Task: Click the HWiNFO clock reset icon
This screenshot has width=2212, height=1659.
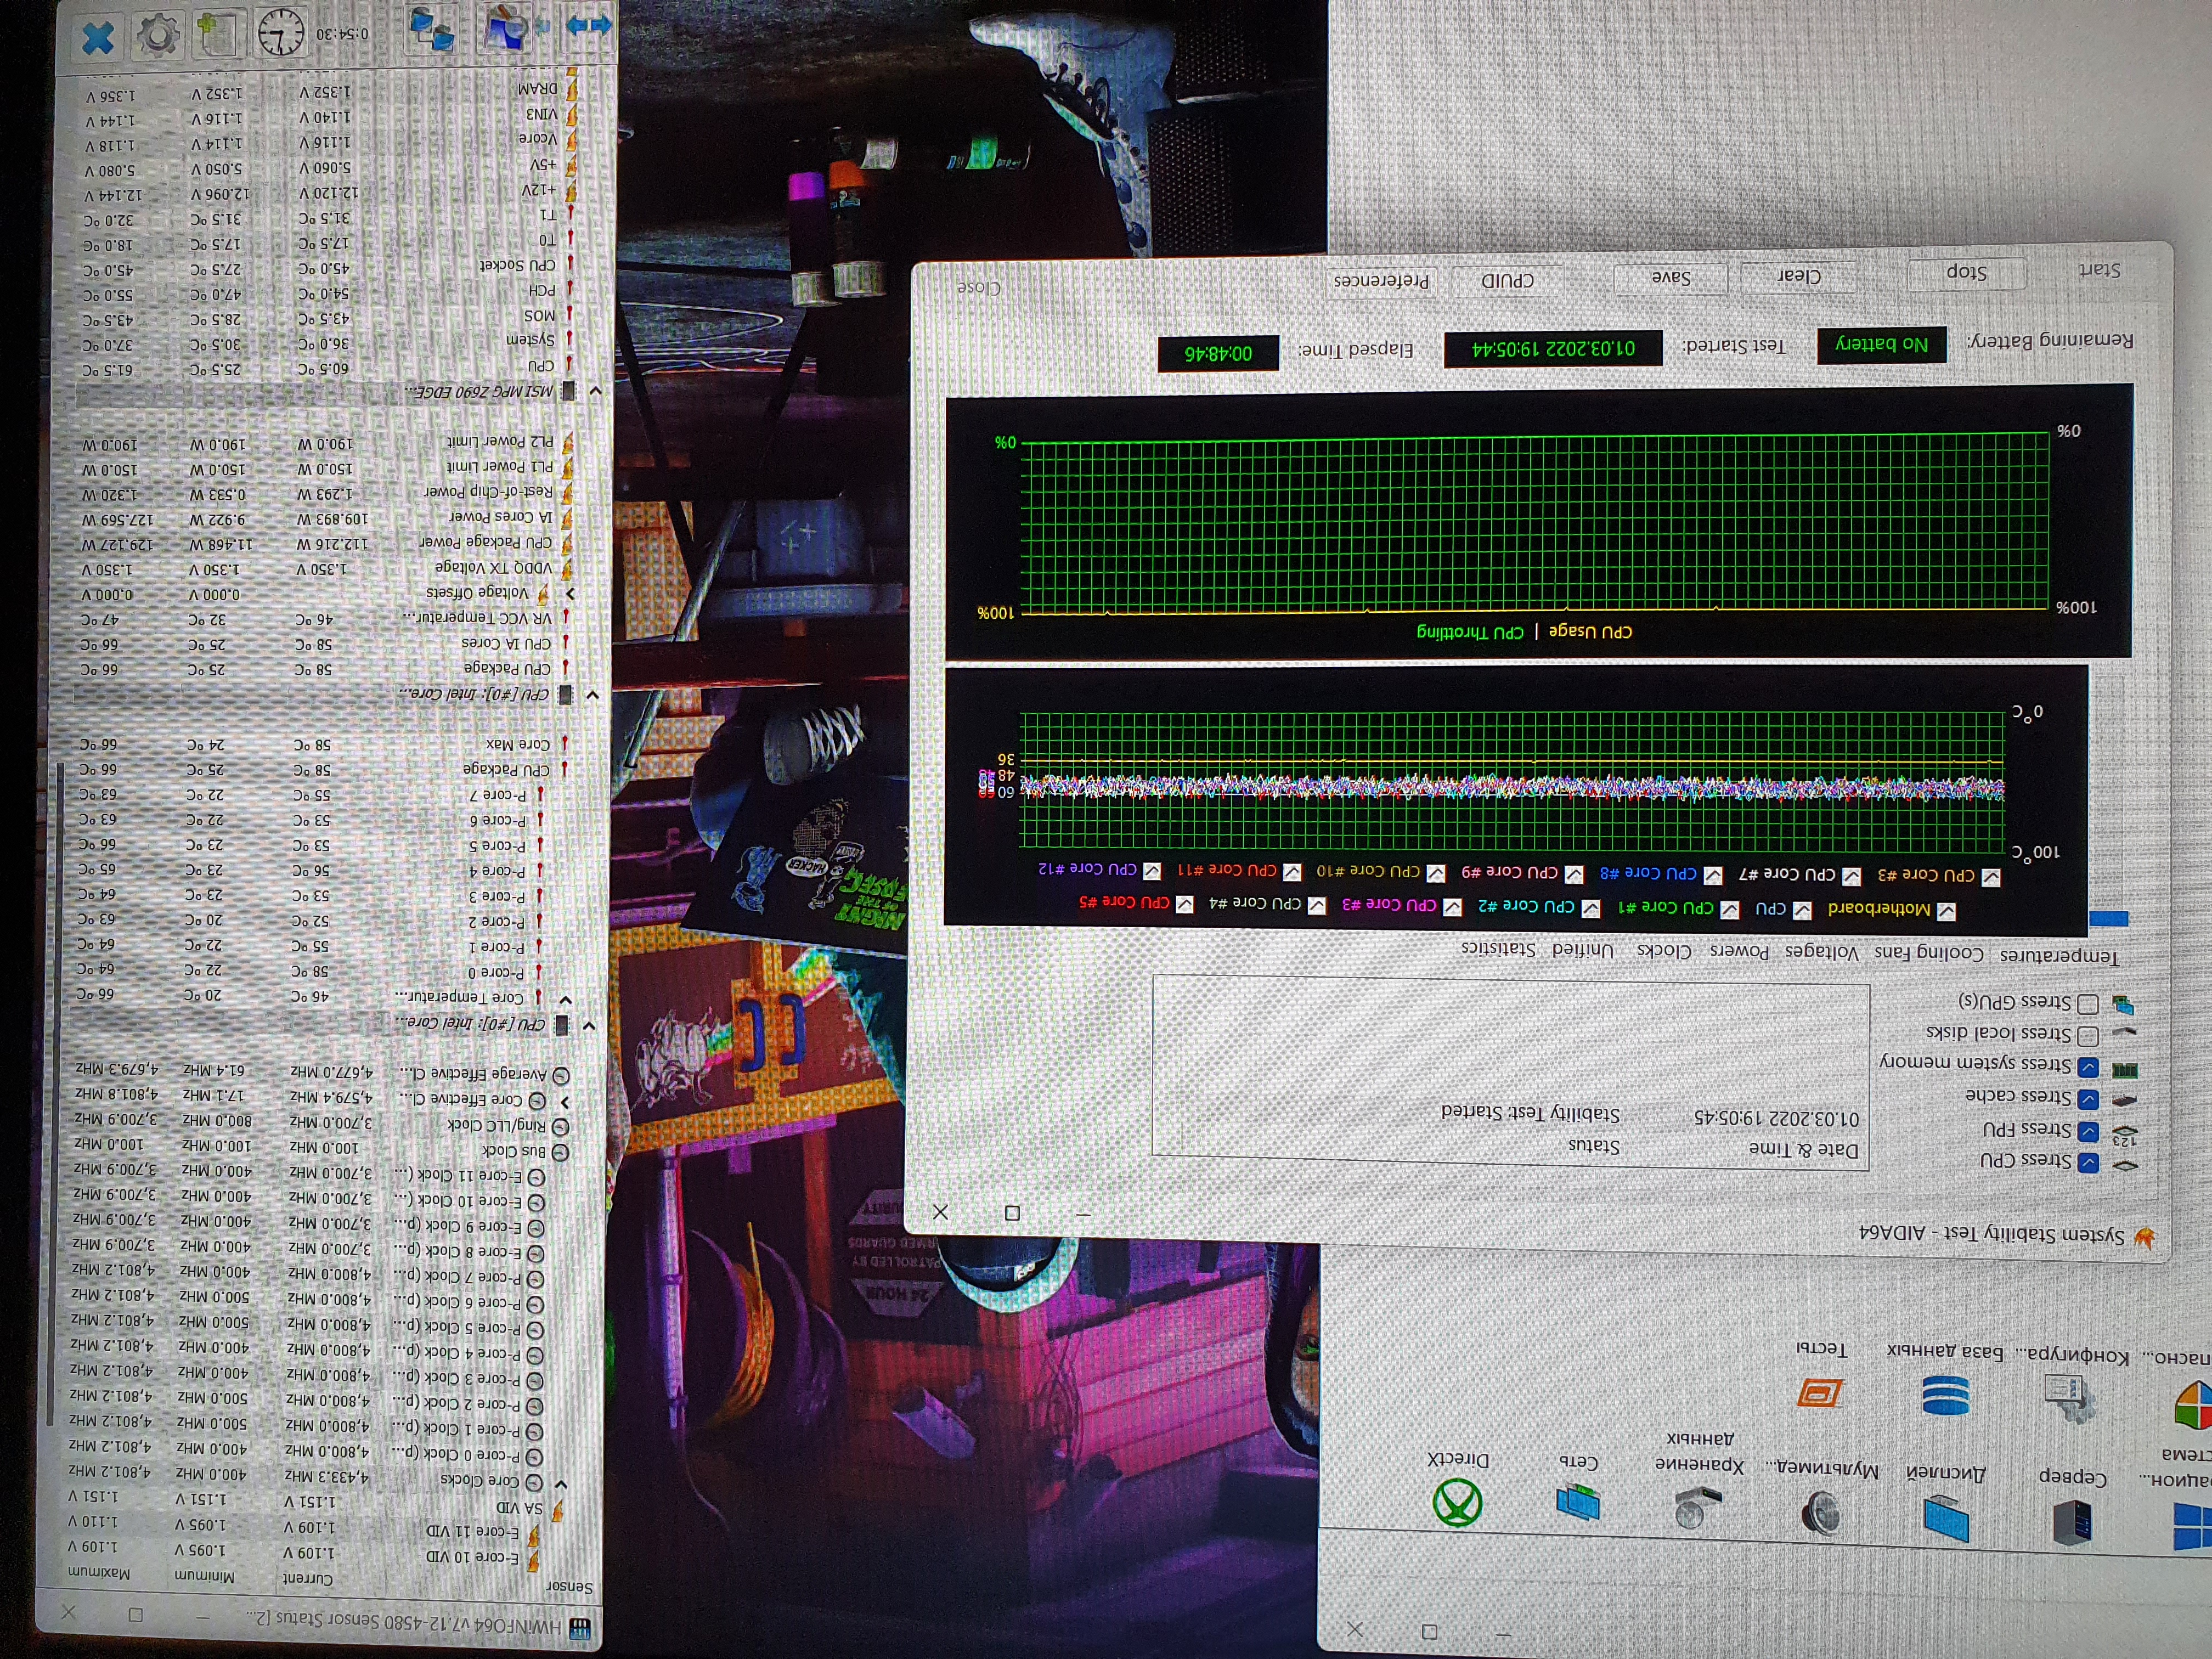Action: tap(281, 33)
